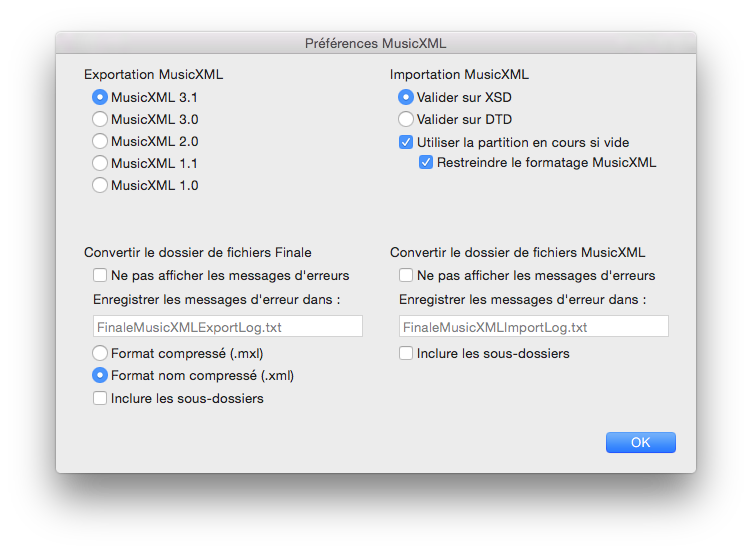
Task: Select MusicXML 3.1 export option
Action: pyautogui.click(x=100, y=98)
